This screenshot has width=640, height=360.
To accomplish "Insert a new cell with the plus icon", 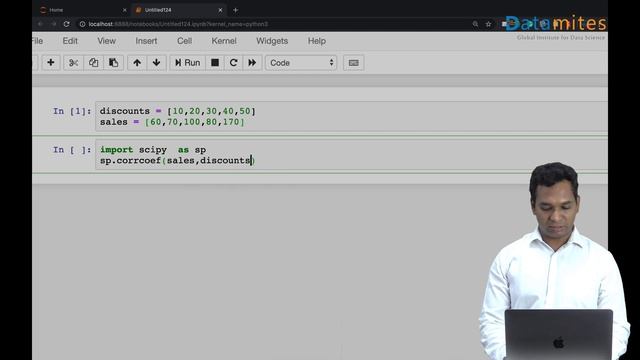I will 51,62.
